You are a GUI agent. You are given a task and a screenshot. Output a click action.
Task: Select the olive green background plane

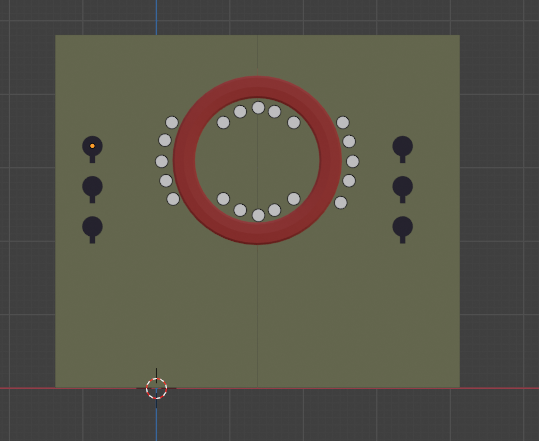(x=257, y=309)
